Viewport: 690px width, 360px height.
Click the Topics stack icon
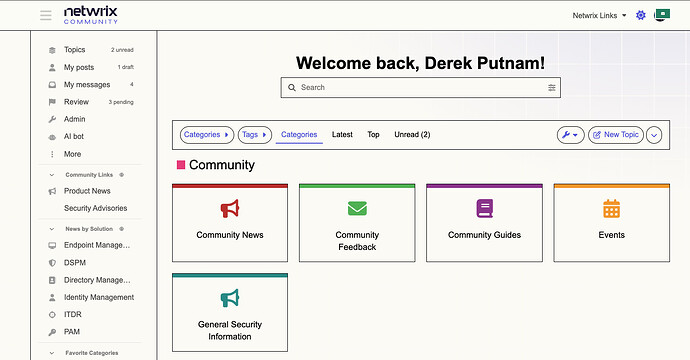(x=52, y=50)
